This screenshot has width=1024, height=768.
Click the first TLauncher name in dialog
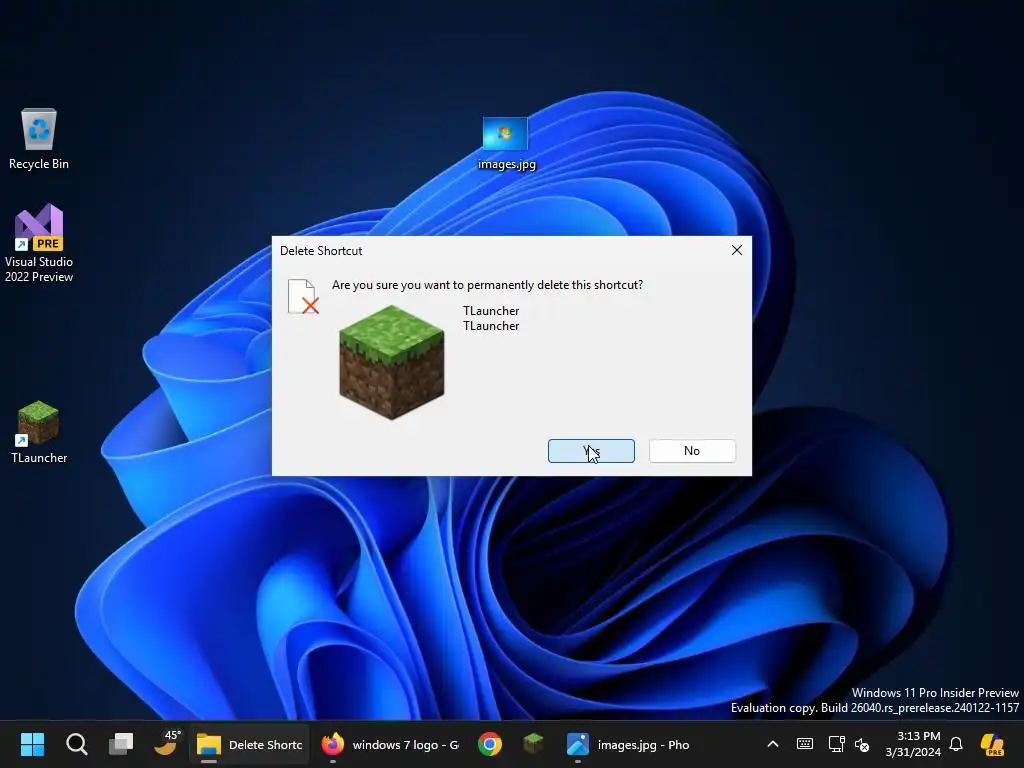pyautogui.click(x=491, y=311)
